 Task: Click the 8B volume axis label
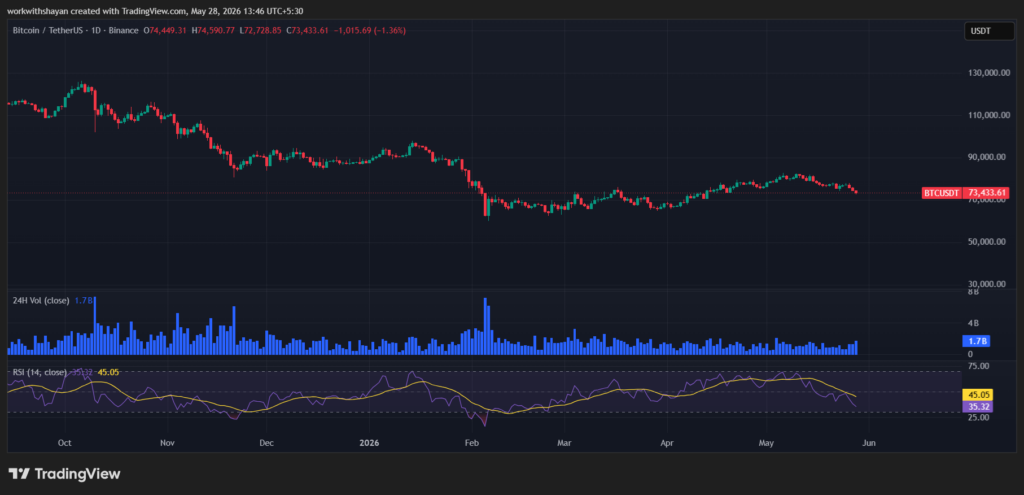coord(973,293)
